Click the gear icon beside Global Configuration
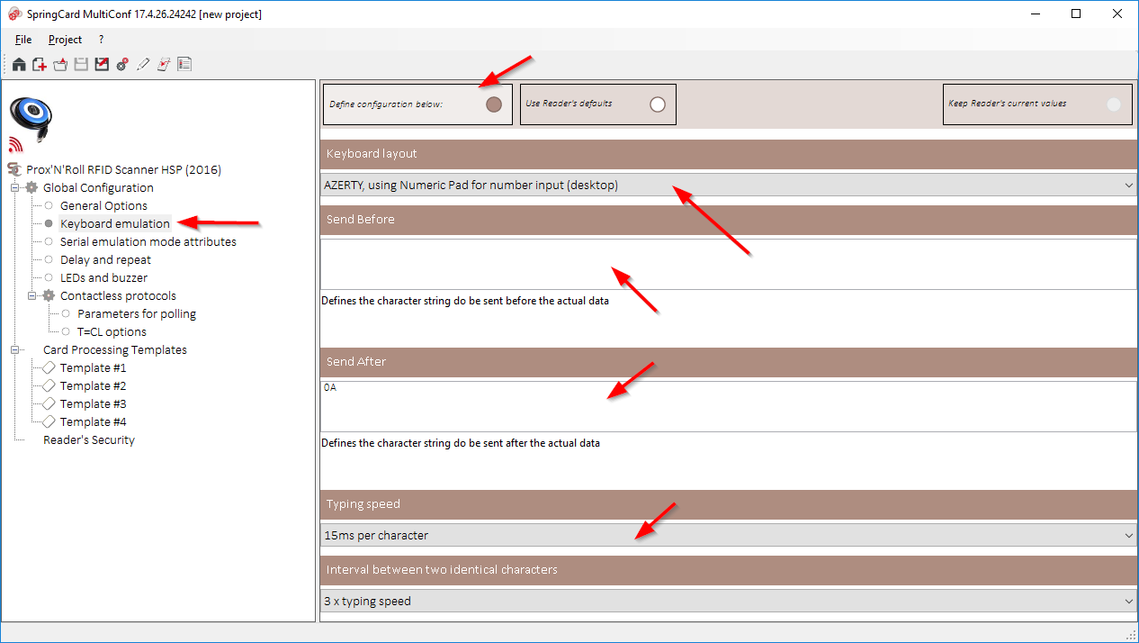The height and width of the screenshot is (643, 1139). 31,187
